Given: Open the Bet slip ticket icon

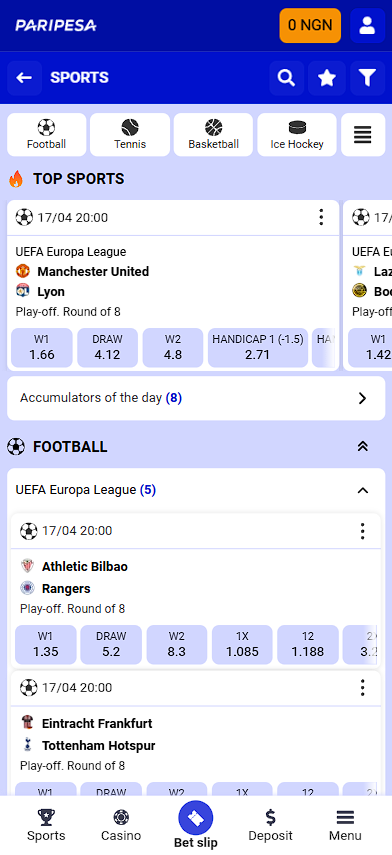Looking at the screenshot, I should pos(196,818).
